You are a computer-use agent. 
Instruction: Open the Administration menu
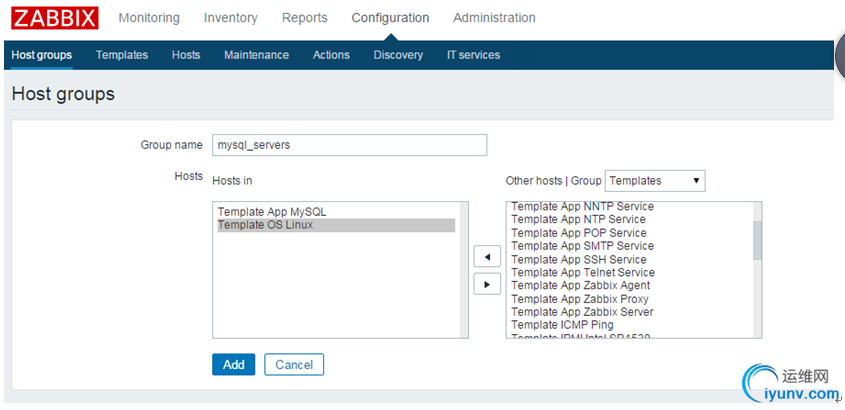pos(494,18)
